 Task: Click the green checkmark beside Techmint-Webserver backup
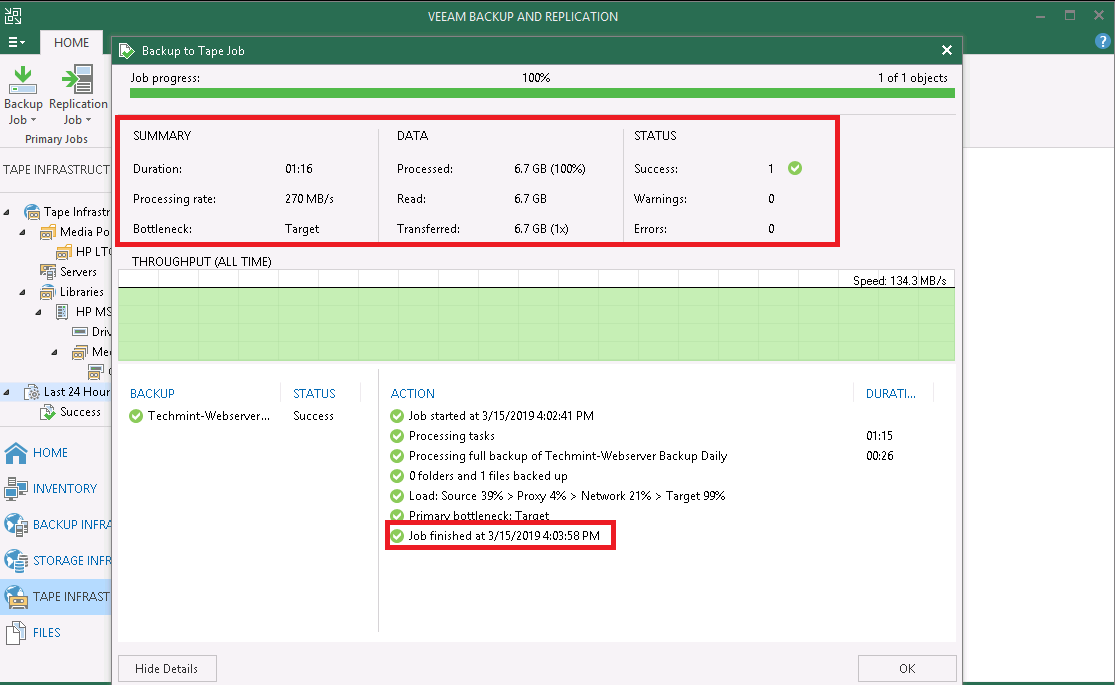coord(135,415)
